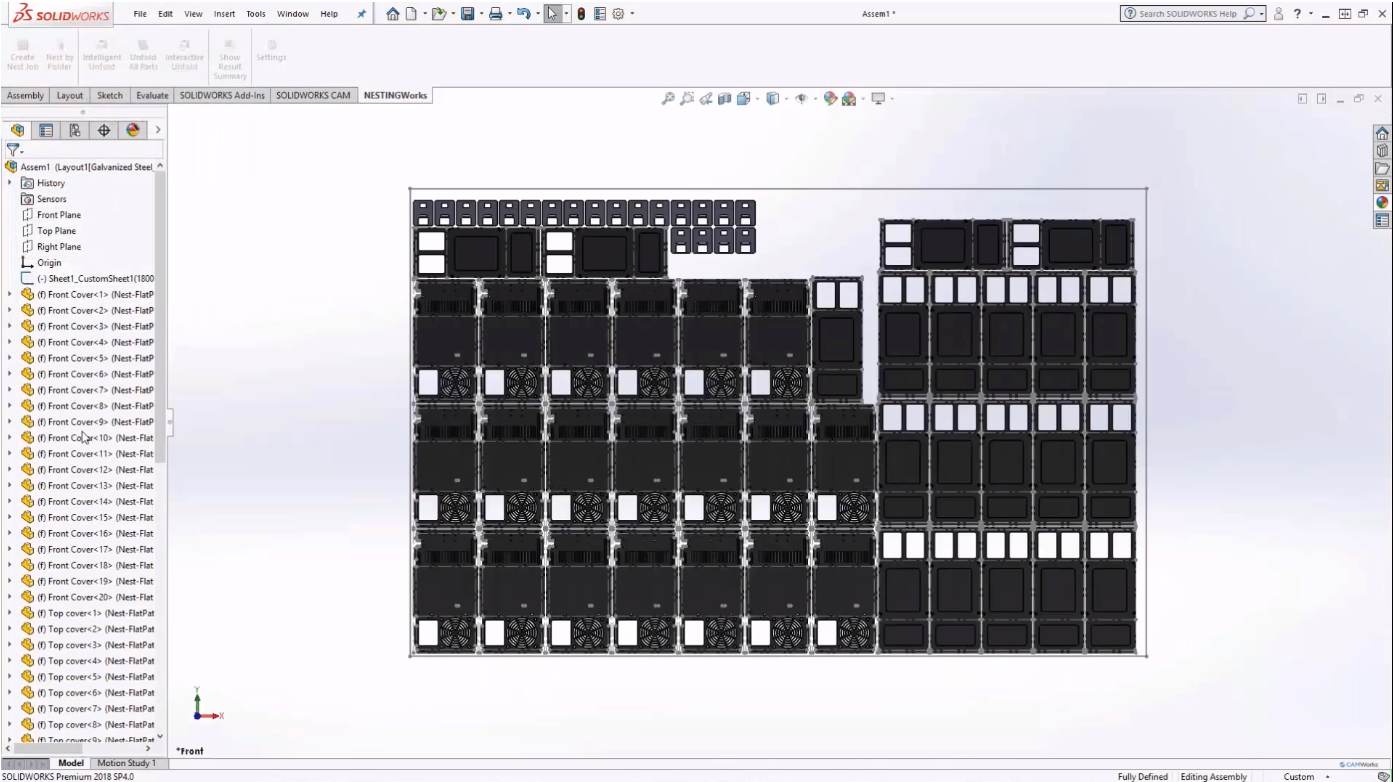This screenshot has height=782, width=1393.
Task: Switch to PropertyManager tab icon
Action: point(46,130)
